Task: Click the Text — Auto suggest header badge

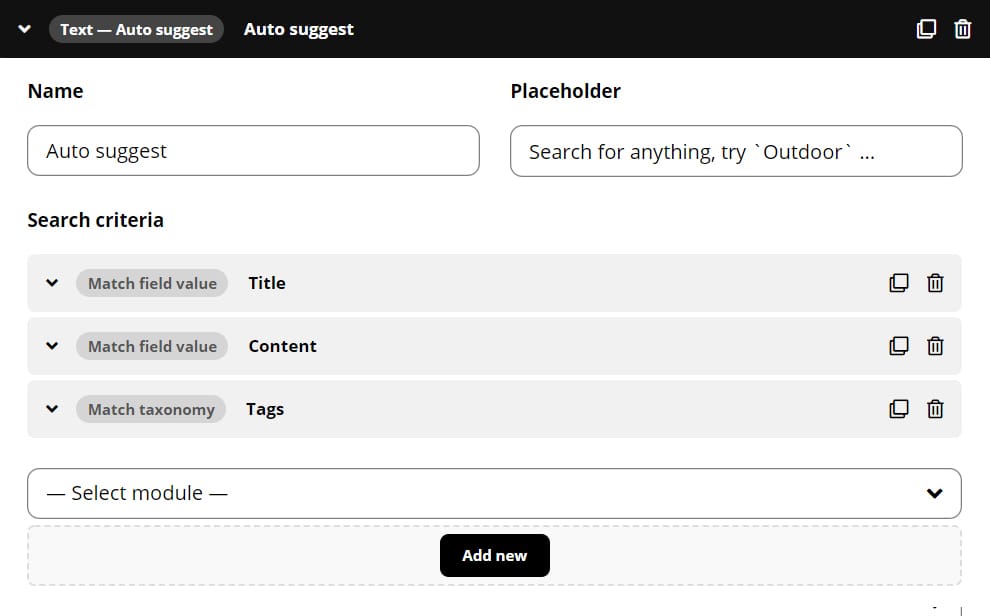Action: point(136,29)
